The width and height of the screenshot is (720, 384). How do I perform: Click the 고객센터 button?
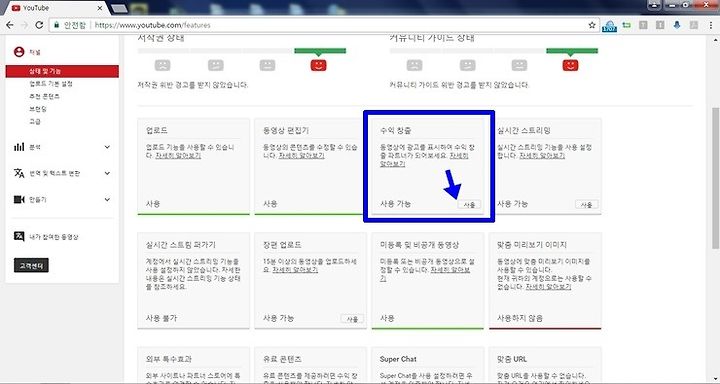[31, 265]
